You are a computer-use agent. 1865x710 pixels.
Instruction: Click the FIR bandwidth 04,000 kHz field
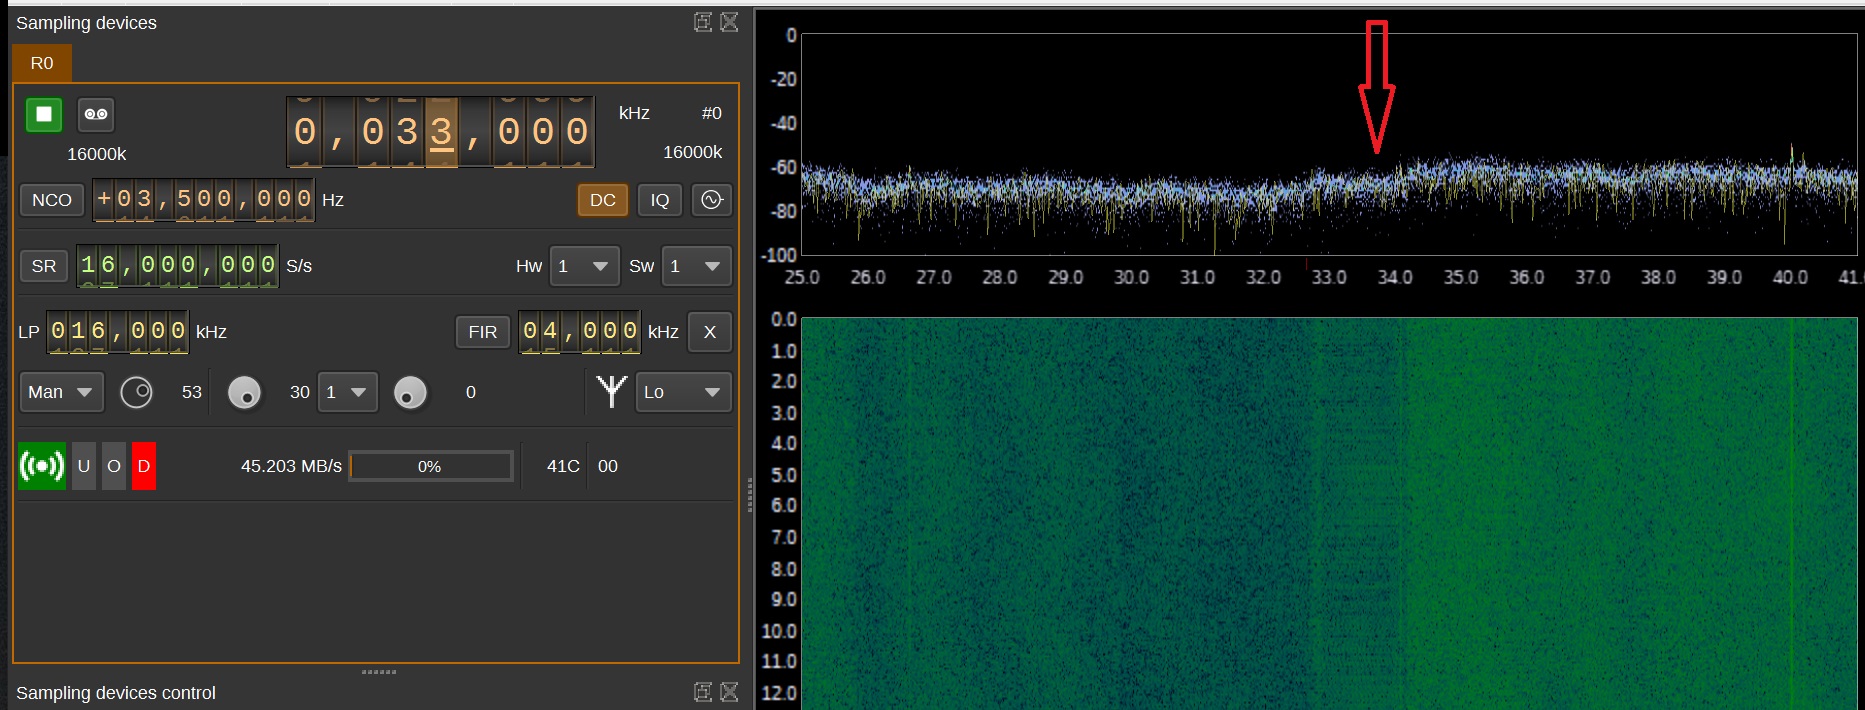(580, 331)
